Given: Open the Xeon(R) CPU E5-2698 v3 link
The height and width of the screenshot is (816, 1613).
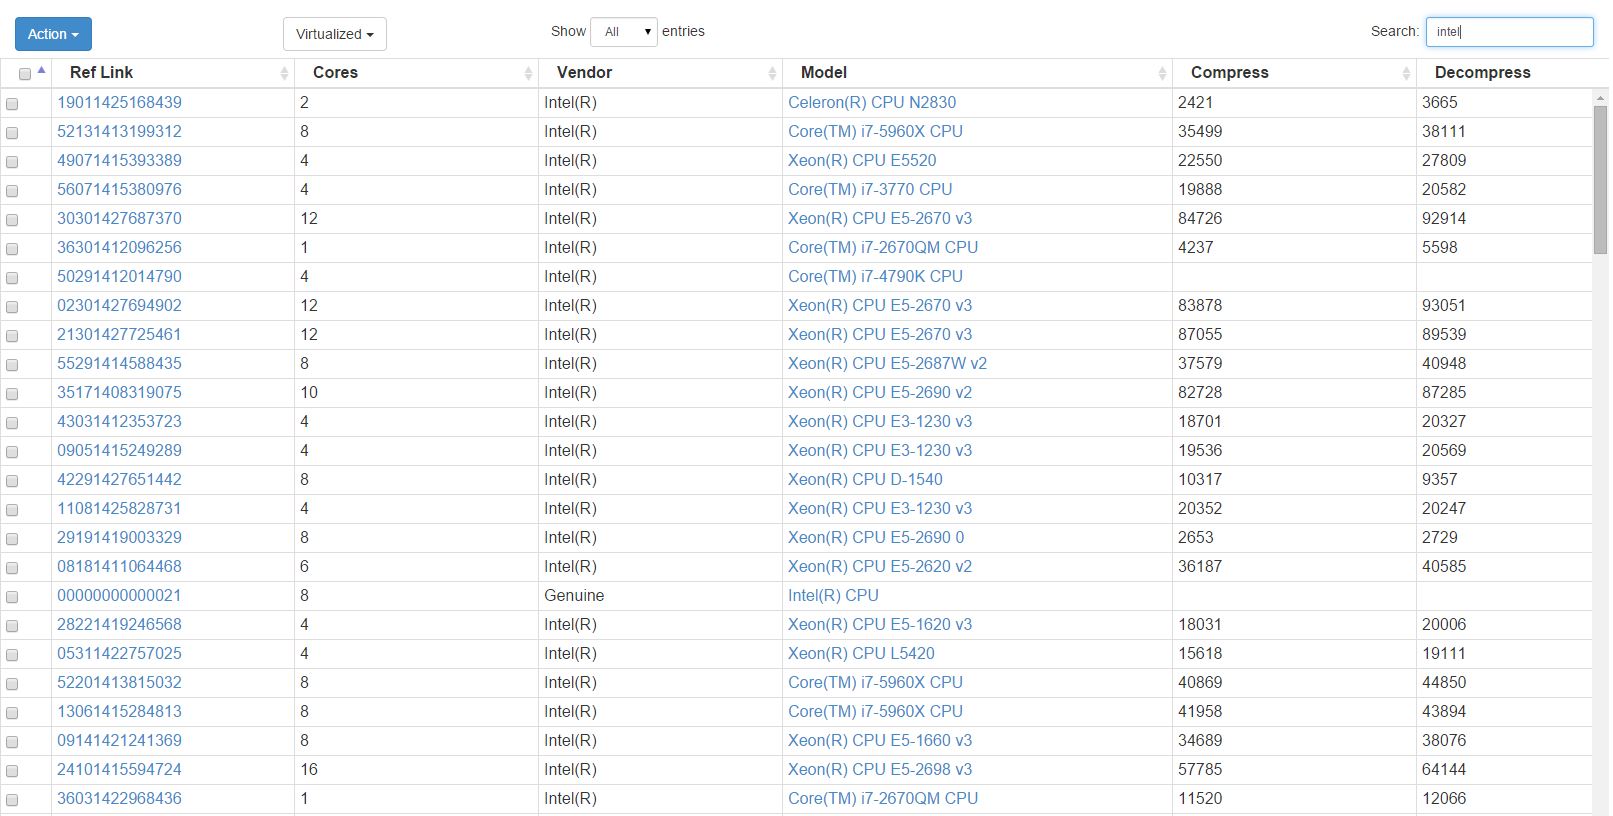Looking at the screenshot, I should coord(880,769).
